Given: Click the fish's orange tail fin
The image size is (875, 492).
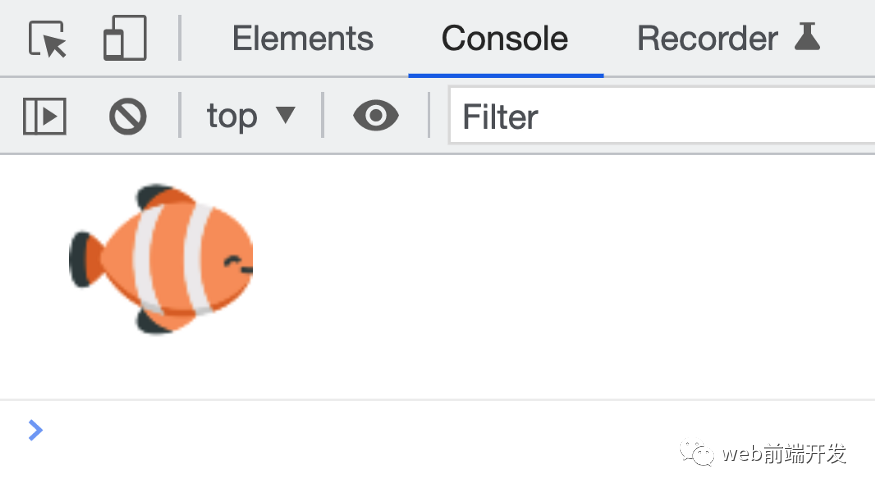Looking at the screenshot, I should 88,259.
